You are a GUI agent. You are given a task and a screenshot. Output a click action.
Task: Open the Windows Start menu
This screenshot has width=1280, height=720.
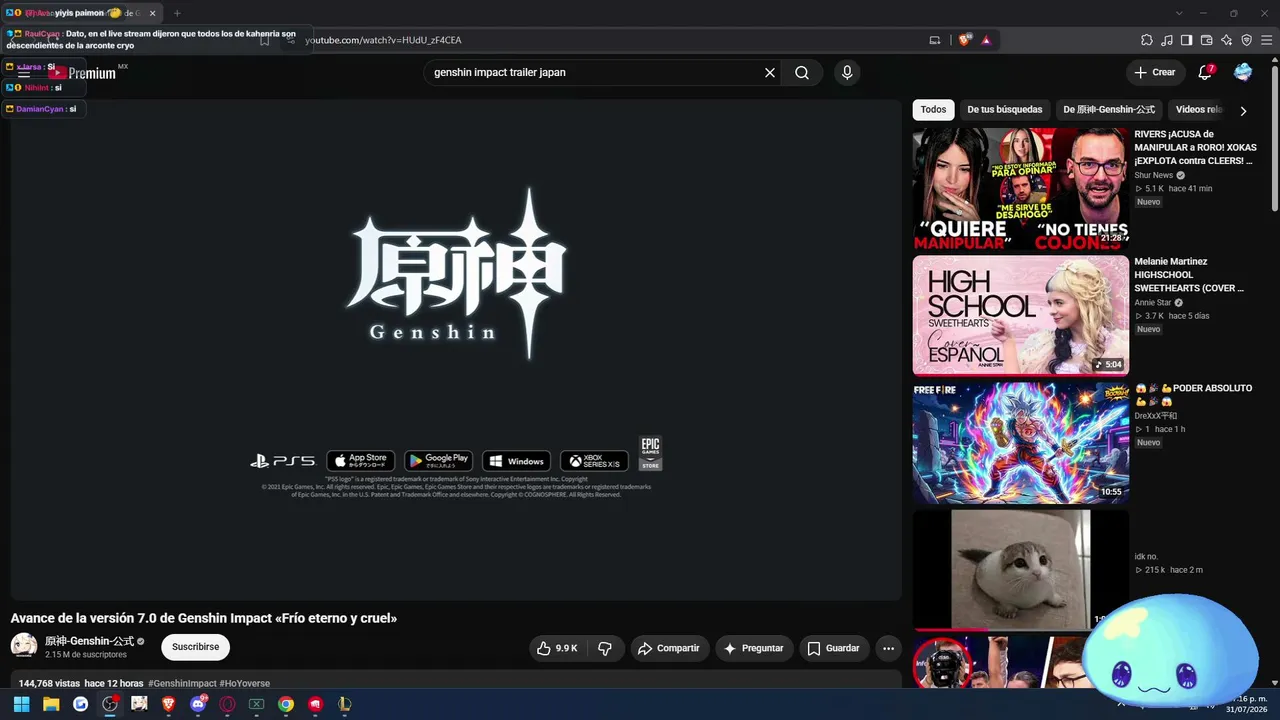point(21,704)
